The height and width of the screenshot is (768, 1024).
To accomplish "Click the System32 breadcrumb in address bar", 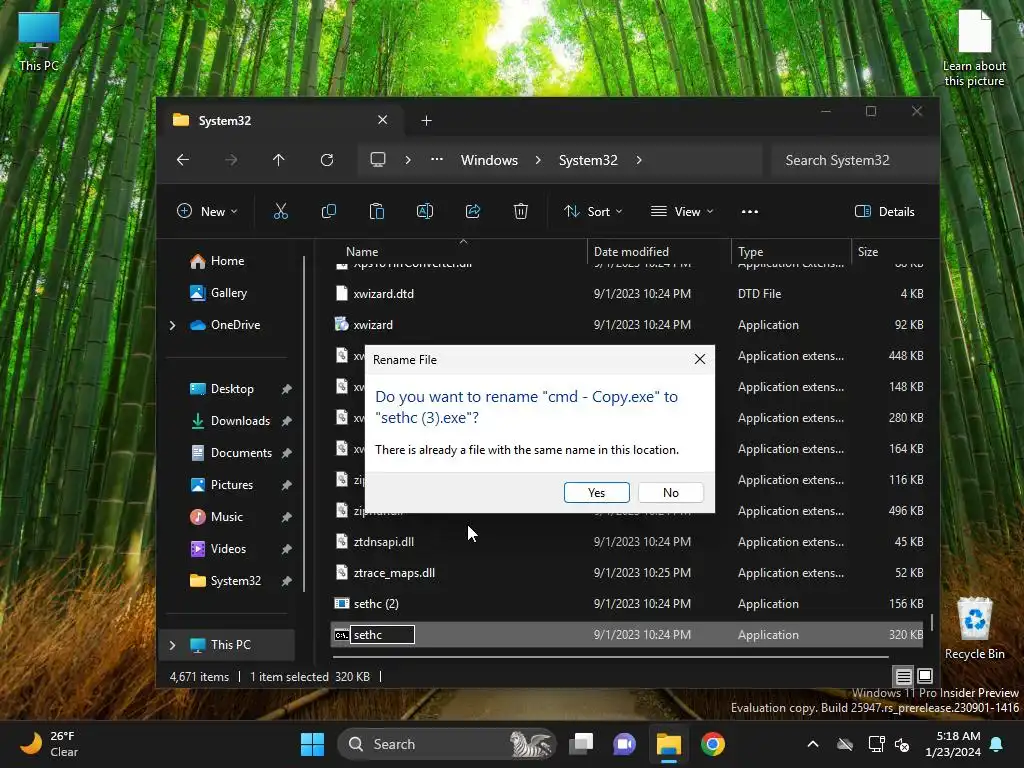I will [x=588, y=160].
